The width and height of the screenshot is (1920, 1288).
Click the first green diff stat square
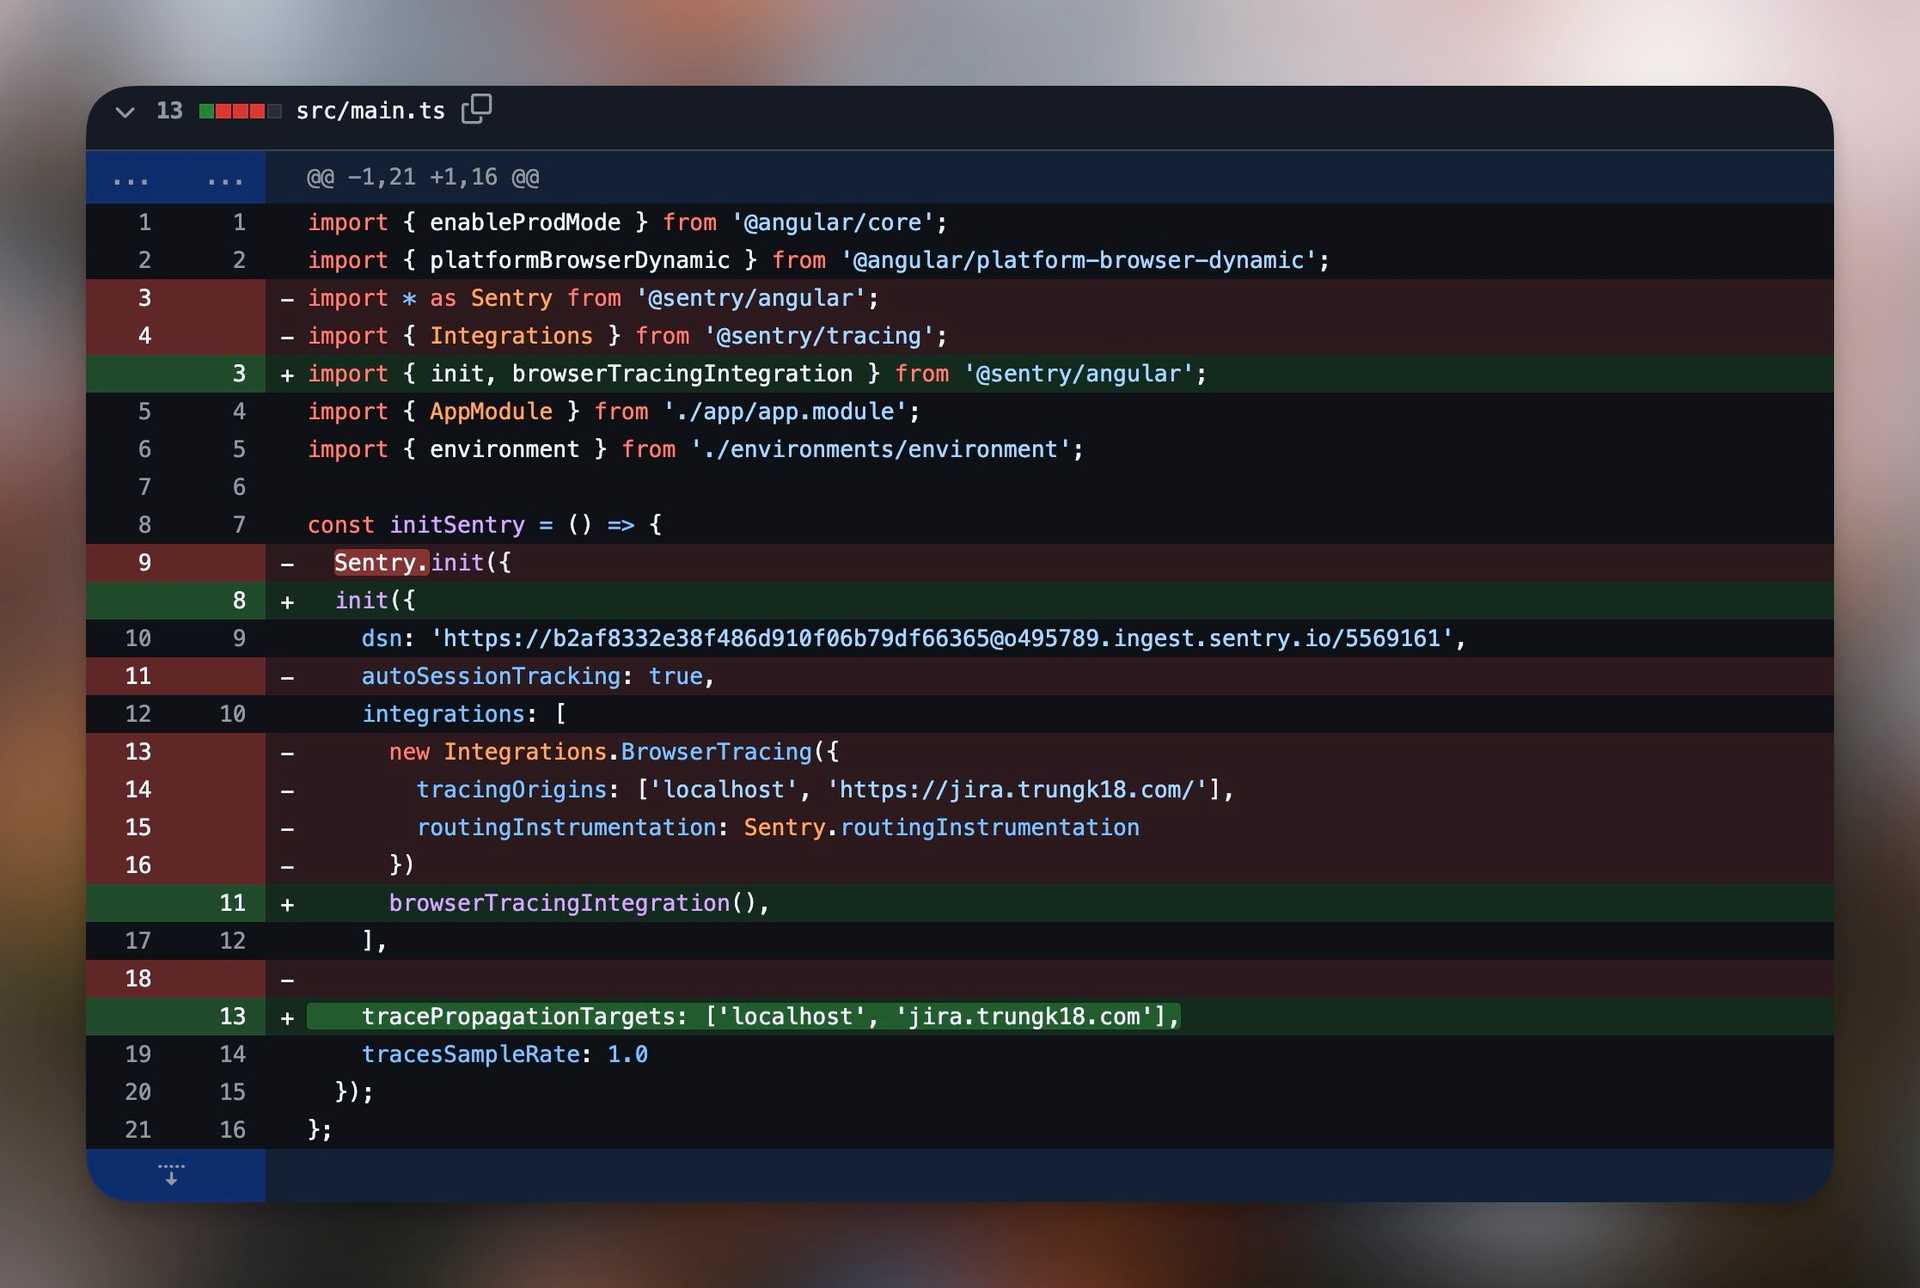tap(207, 110)
